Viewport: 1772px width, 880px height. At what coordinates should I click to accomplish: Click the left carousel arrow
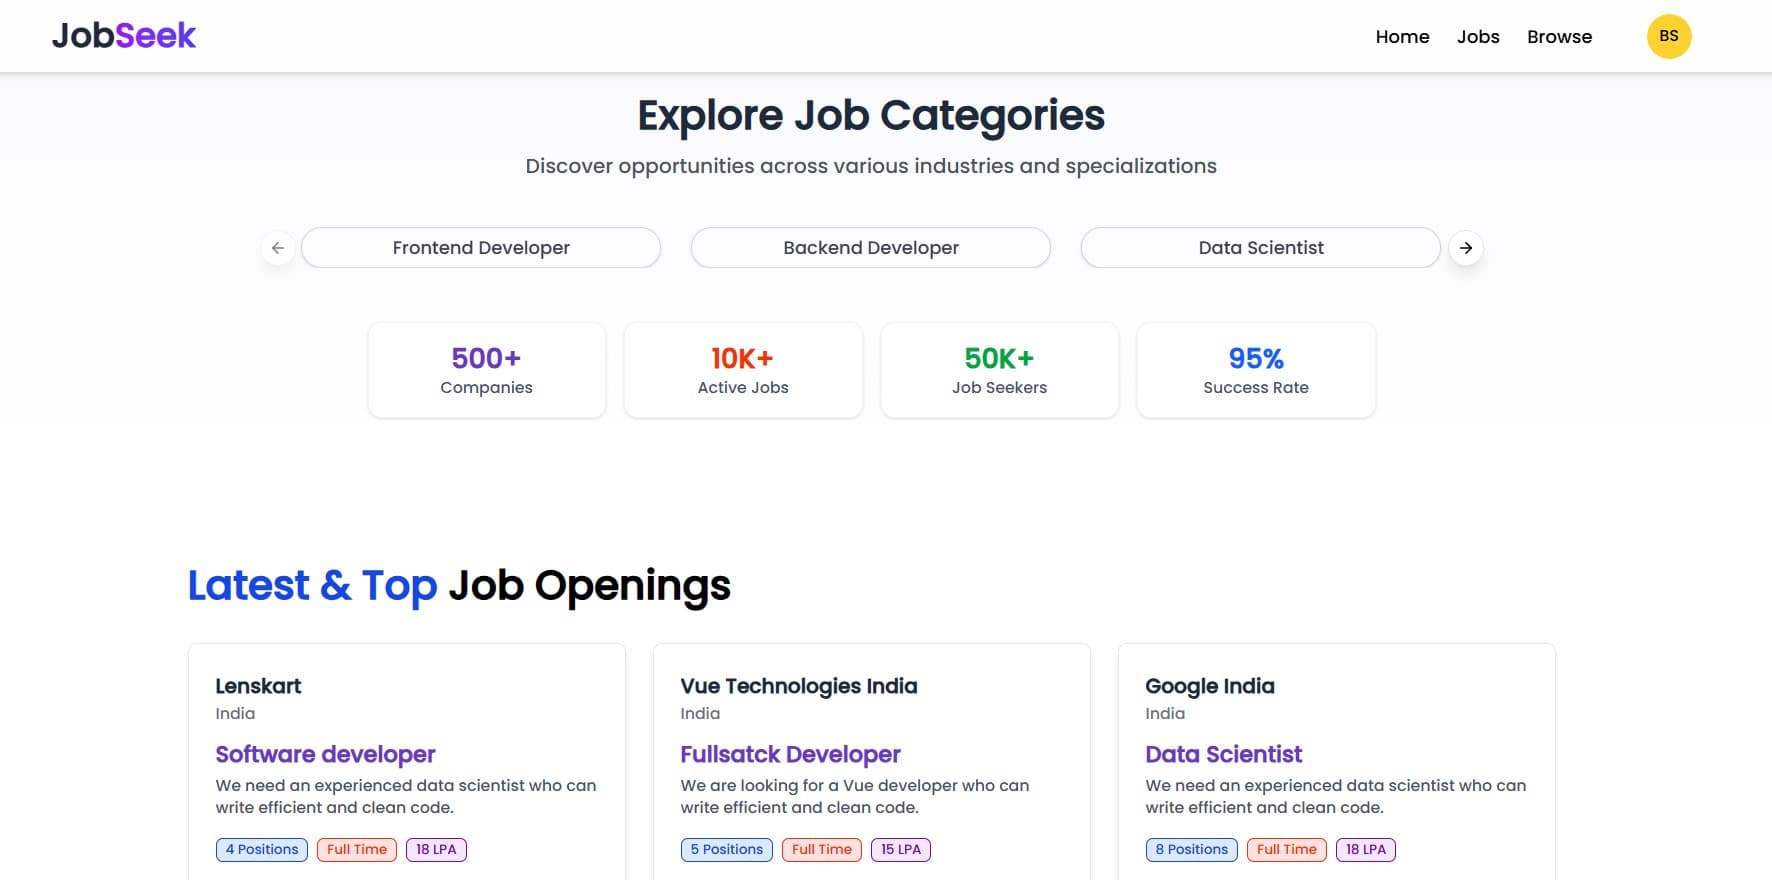point(277,248)
